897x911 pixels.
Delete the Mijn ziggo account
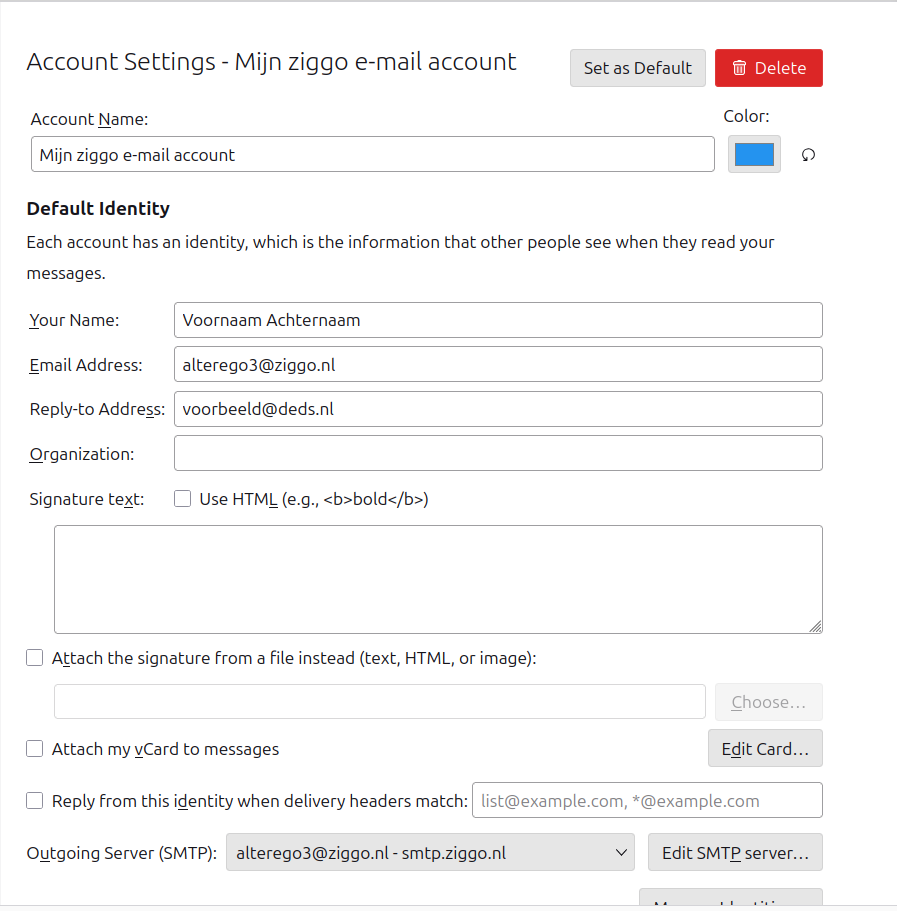(769, 68)
